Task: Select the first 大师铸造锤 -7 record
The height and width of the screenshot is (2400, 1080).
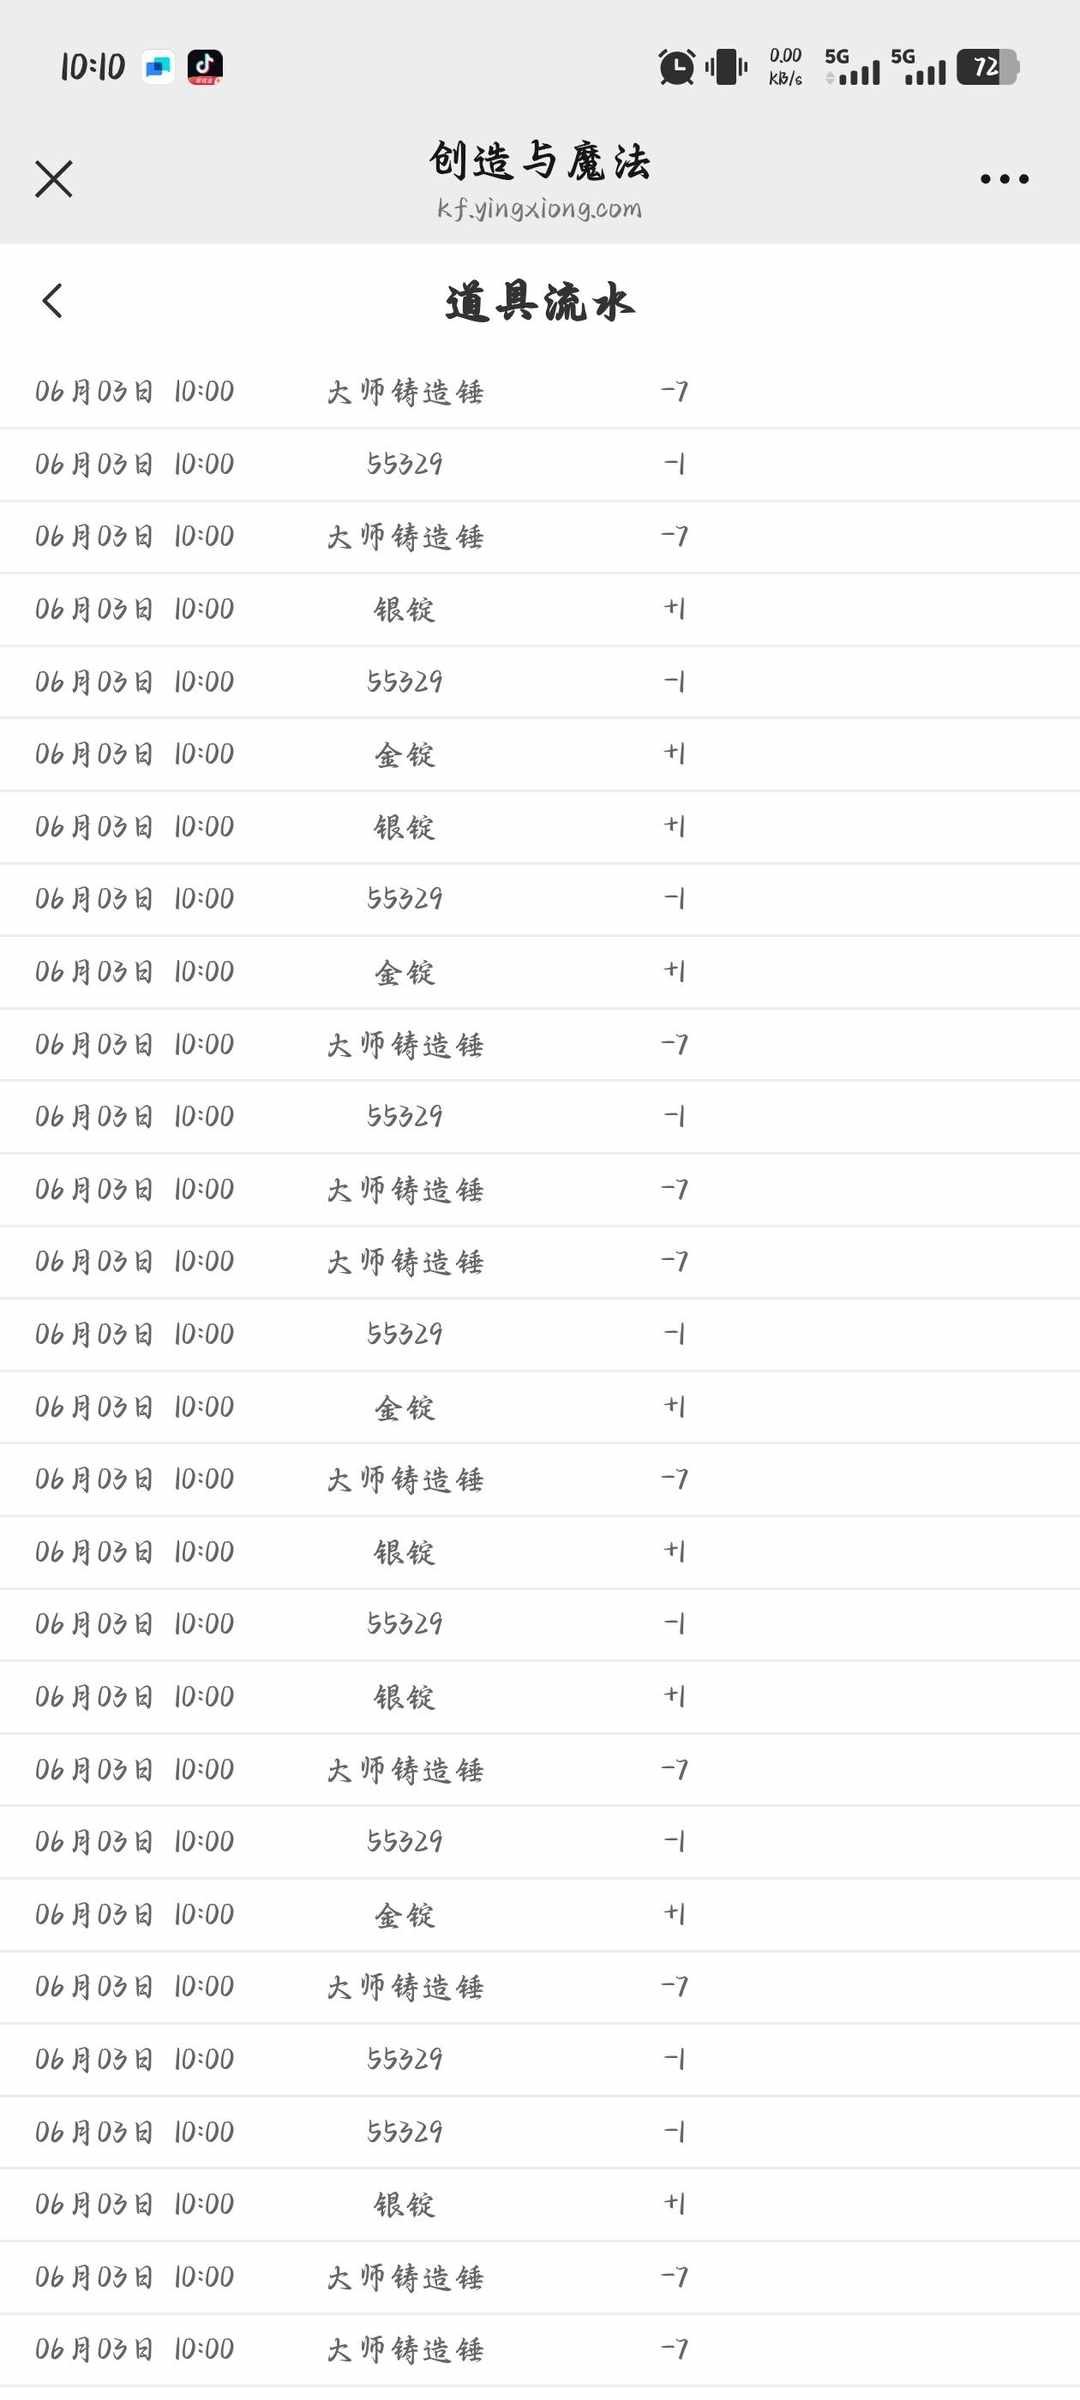Action: tap(540, 392)
